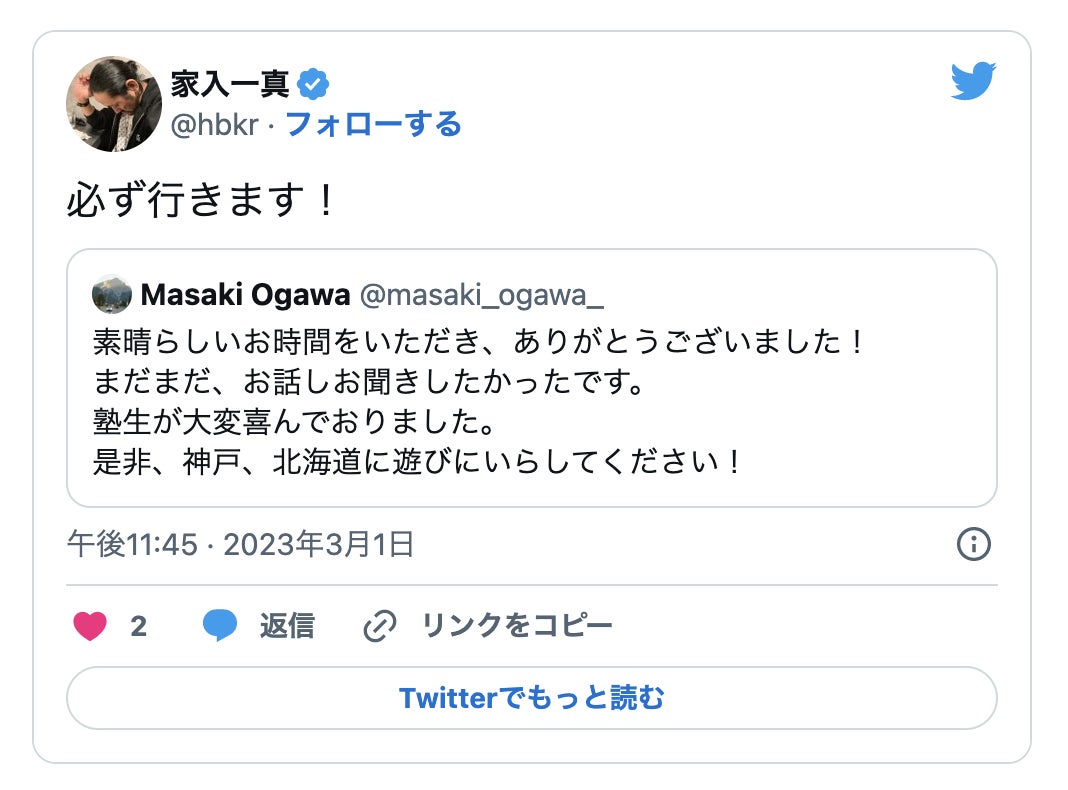The height and width of the screenshot is (790, 1068).
Task: Click the Twitter bird logo icon
Action: [972, 82]
